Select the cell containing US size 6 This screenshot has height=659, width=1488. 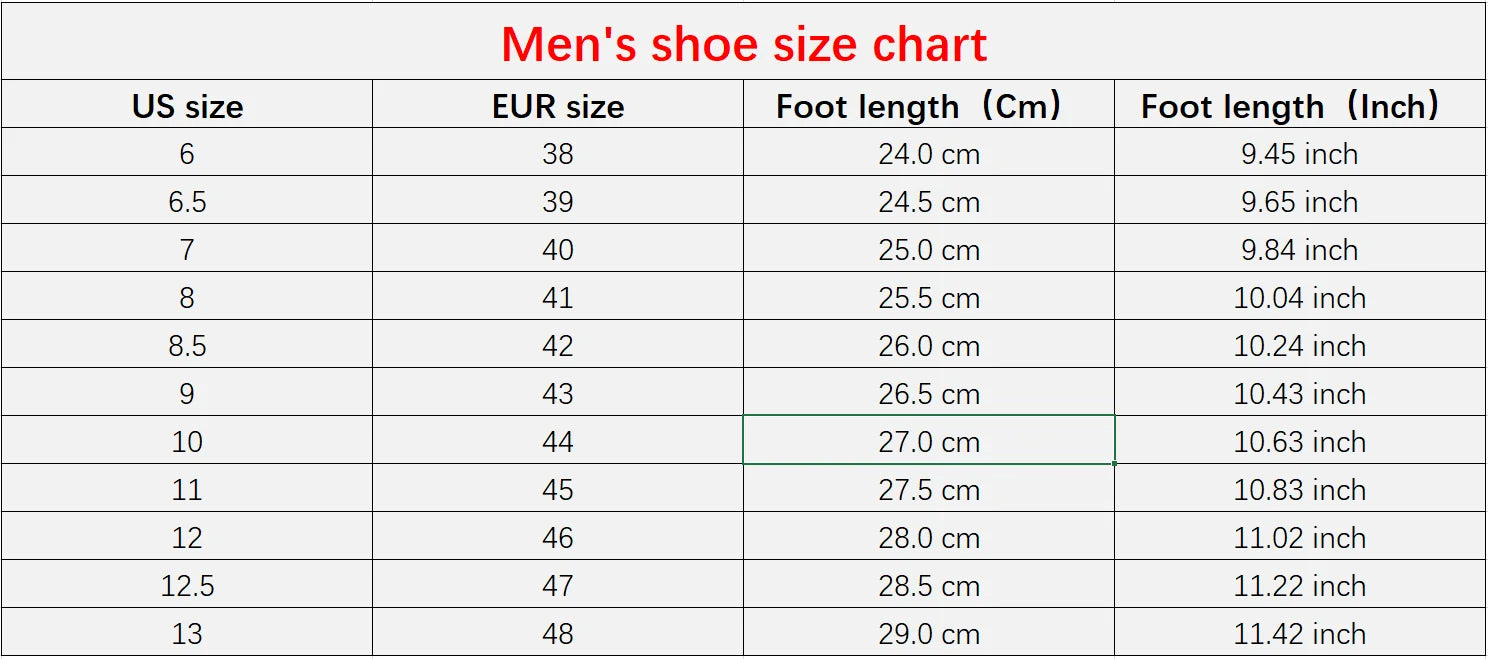[x=187, y=154]
